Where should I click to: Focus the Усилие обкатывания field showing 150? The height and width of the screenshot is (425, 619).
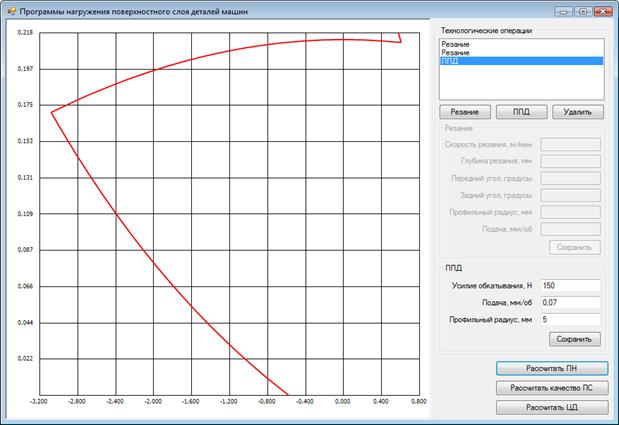point(569,286)
